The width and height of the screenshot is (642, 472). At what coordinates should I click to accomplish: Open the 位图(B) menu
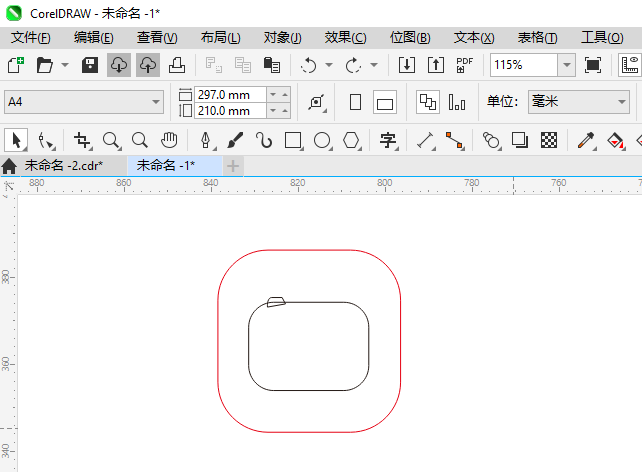[410, 38]
